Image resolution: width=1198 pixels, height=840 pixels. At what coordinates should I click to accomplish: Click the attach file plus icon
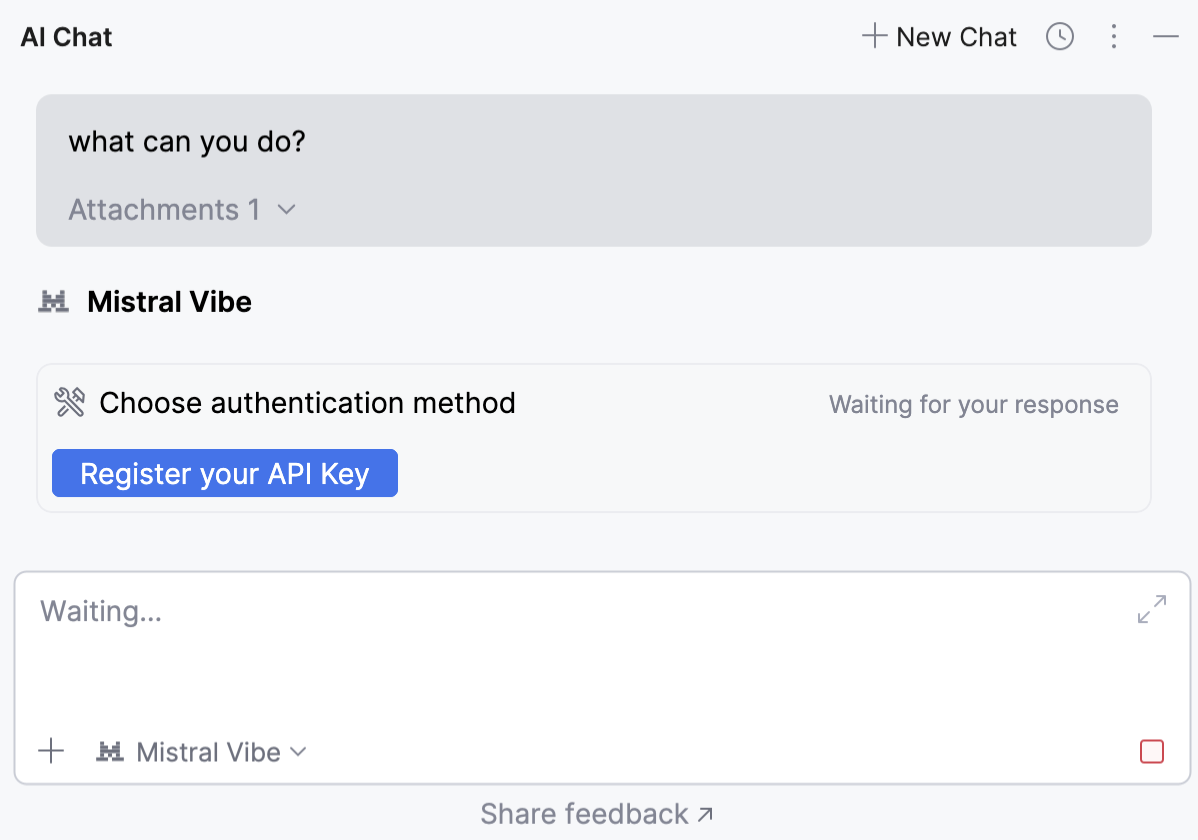[x=51, y=751]
